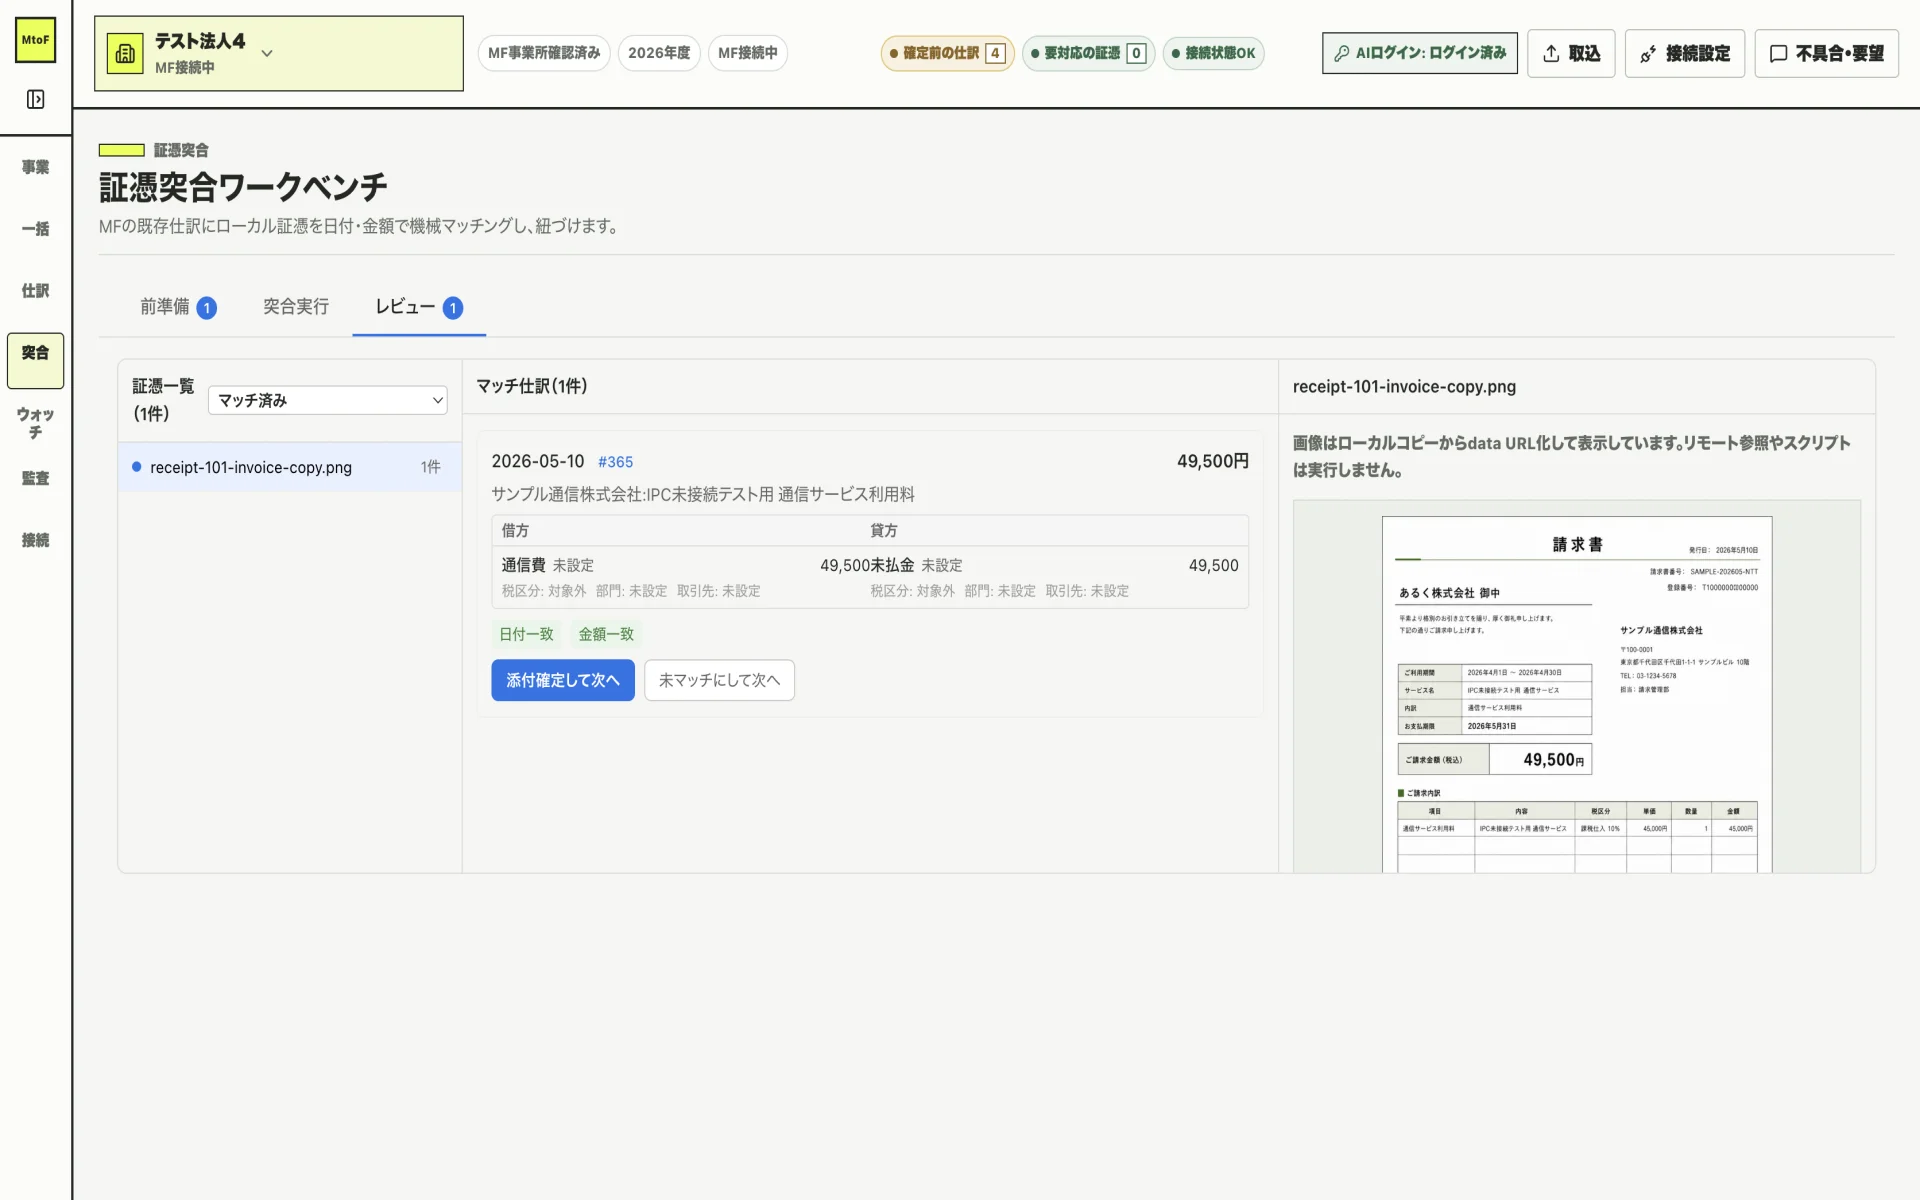Select receipt-101-invoice-copy.png in the list
Screen dimensions: 1920x1200
[x=290, y=467]
